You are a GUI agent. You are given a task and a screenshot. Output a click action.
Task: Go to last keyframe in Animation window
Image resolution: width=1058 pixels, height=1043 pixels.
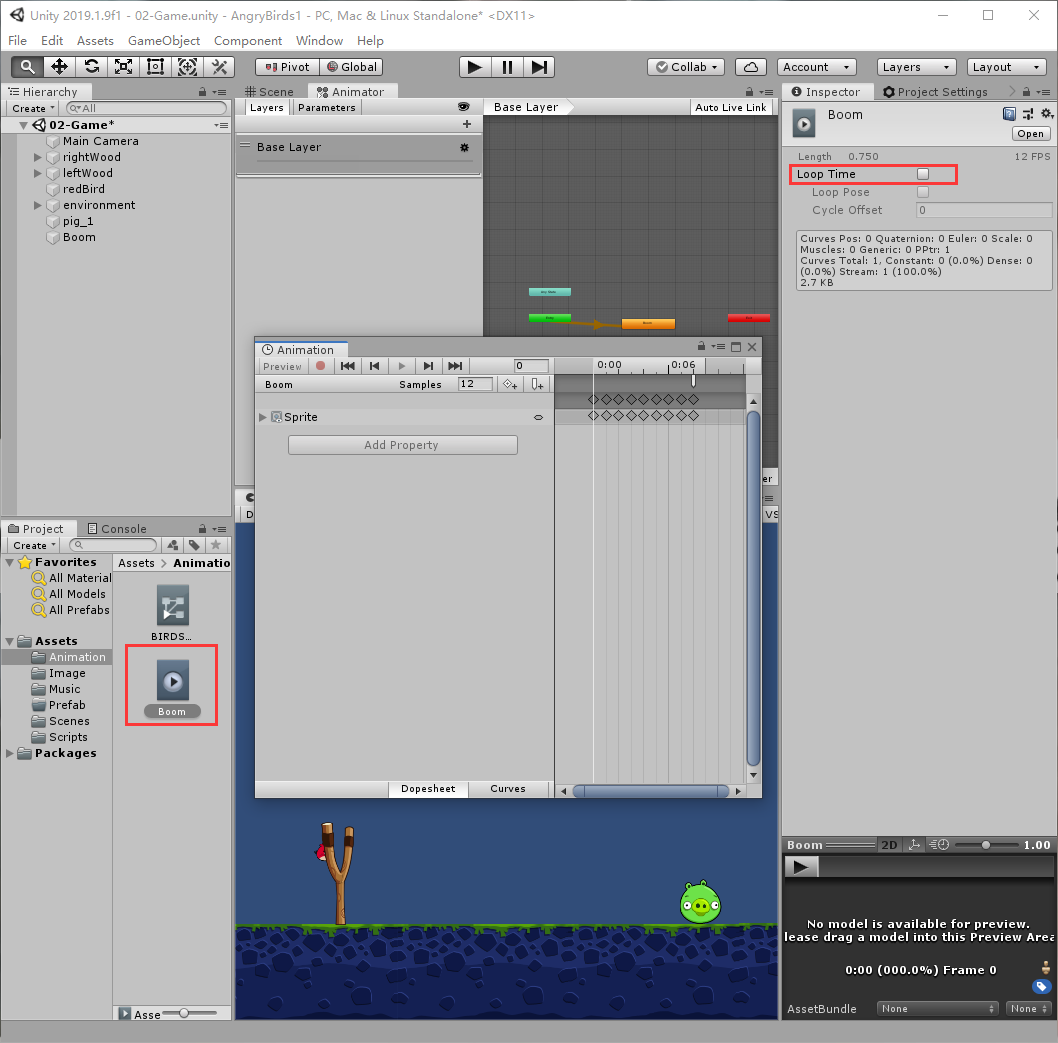click(455, 366)
